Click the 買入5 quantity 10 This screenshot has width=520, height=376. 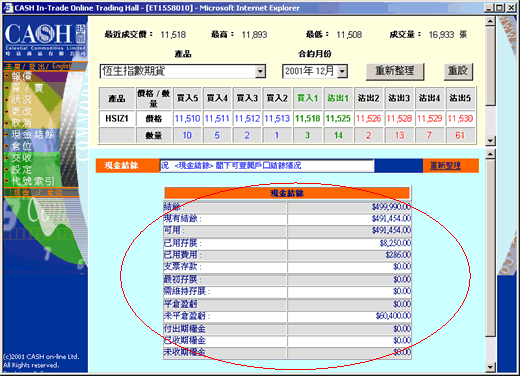187,135
